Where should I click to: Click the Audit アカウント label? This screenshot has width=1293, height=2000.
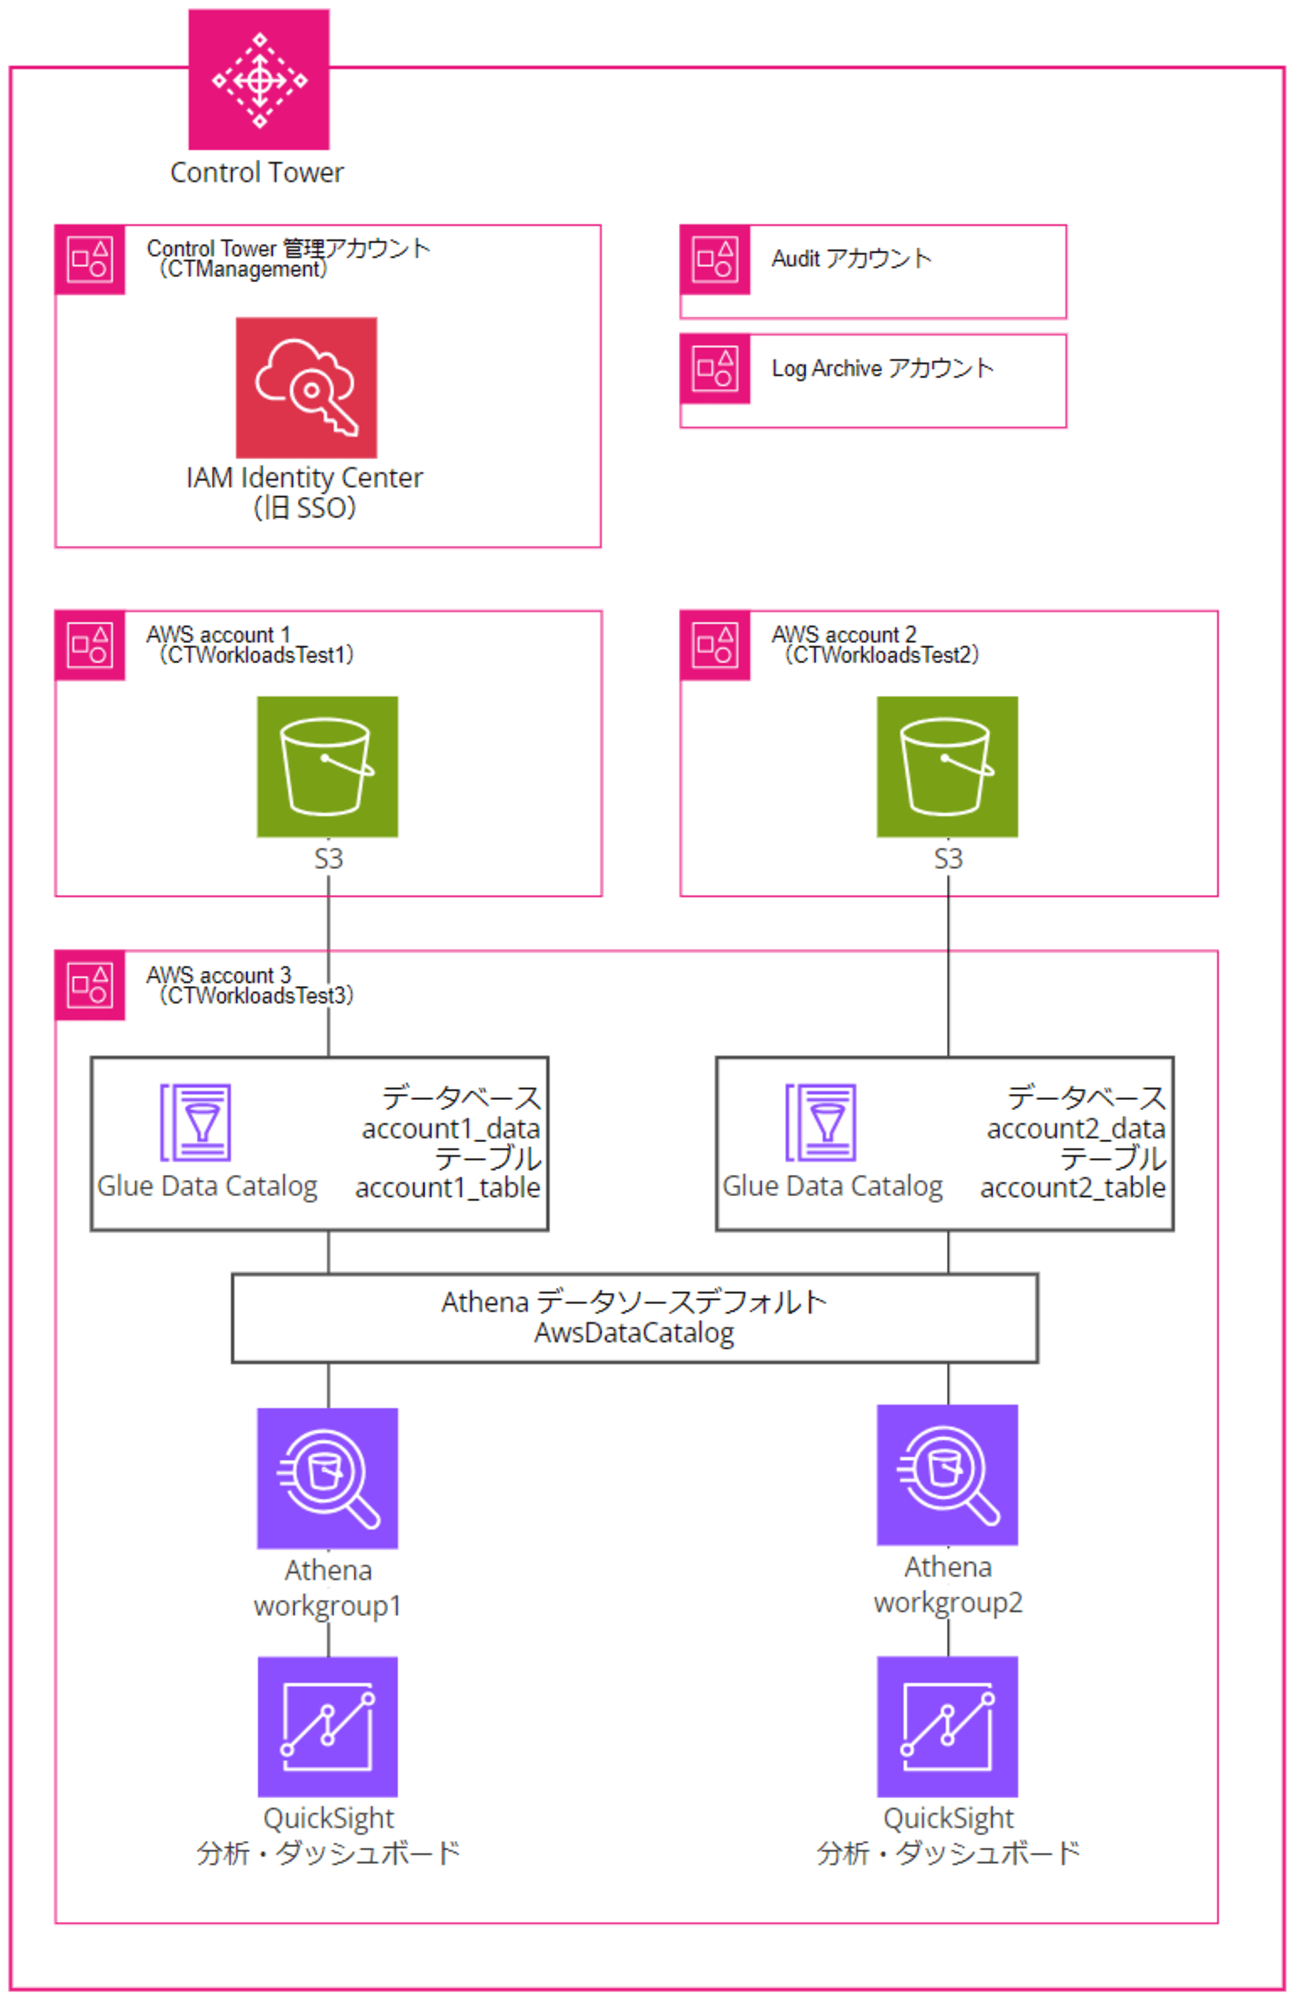point(851,259)
